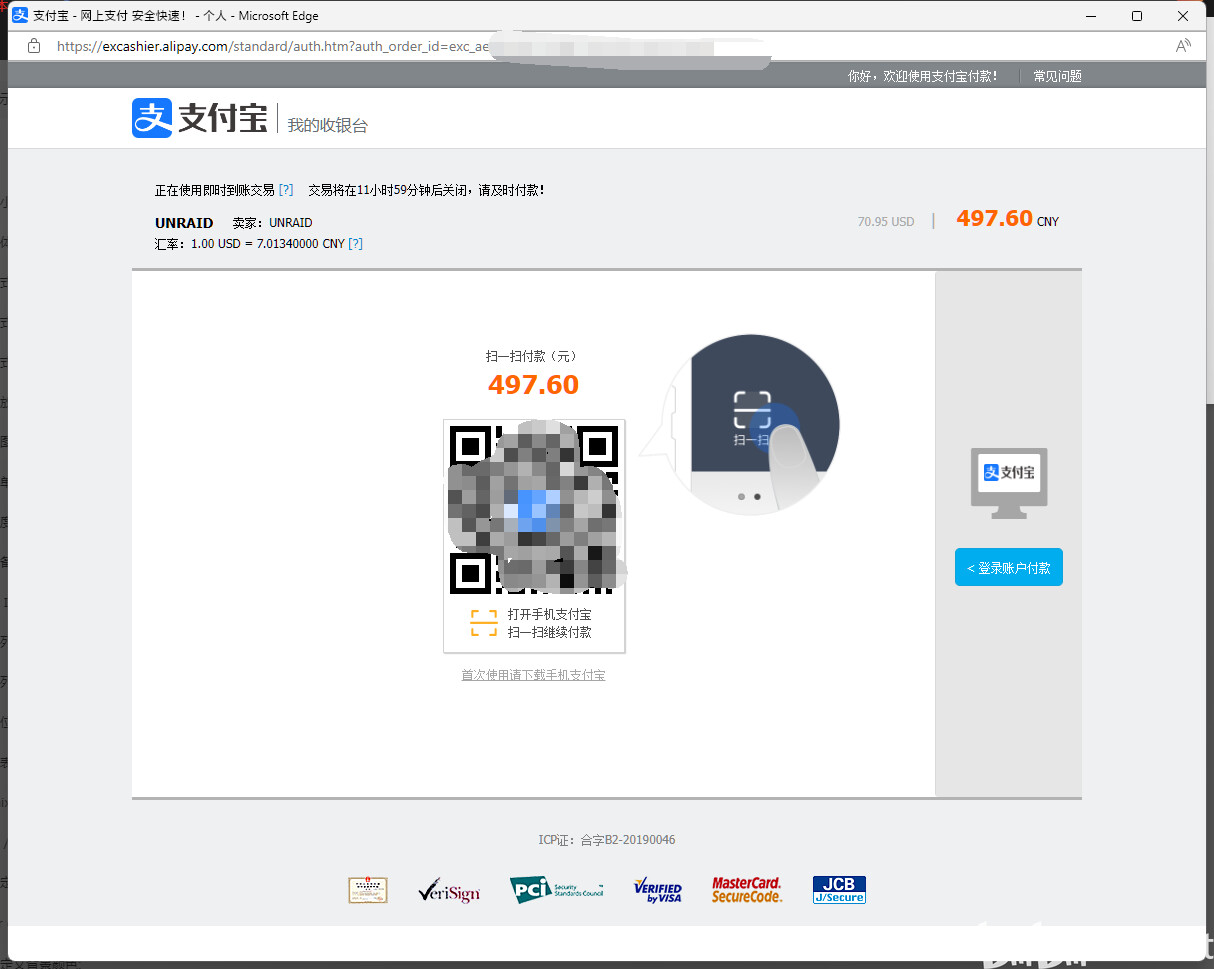Click the Alipay logo in the page header
This screenshot has width=1214, height=969.
point(200,118)
